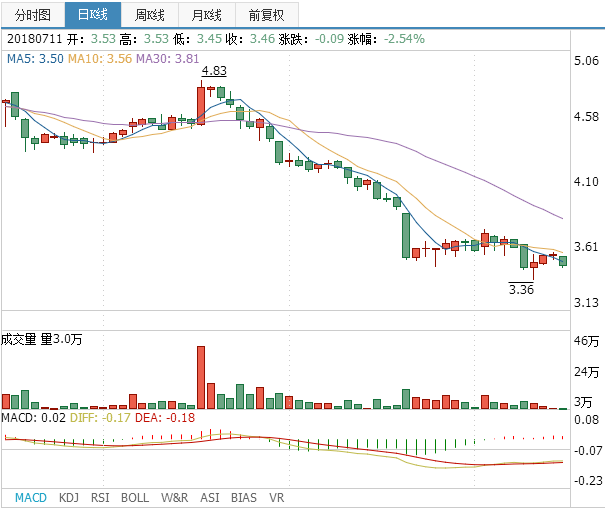Click the 3.36 low price label
605x511 pixels.
(x=521, y=289)
